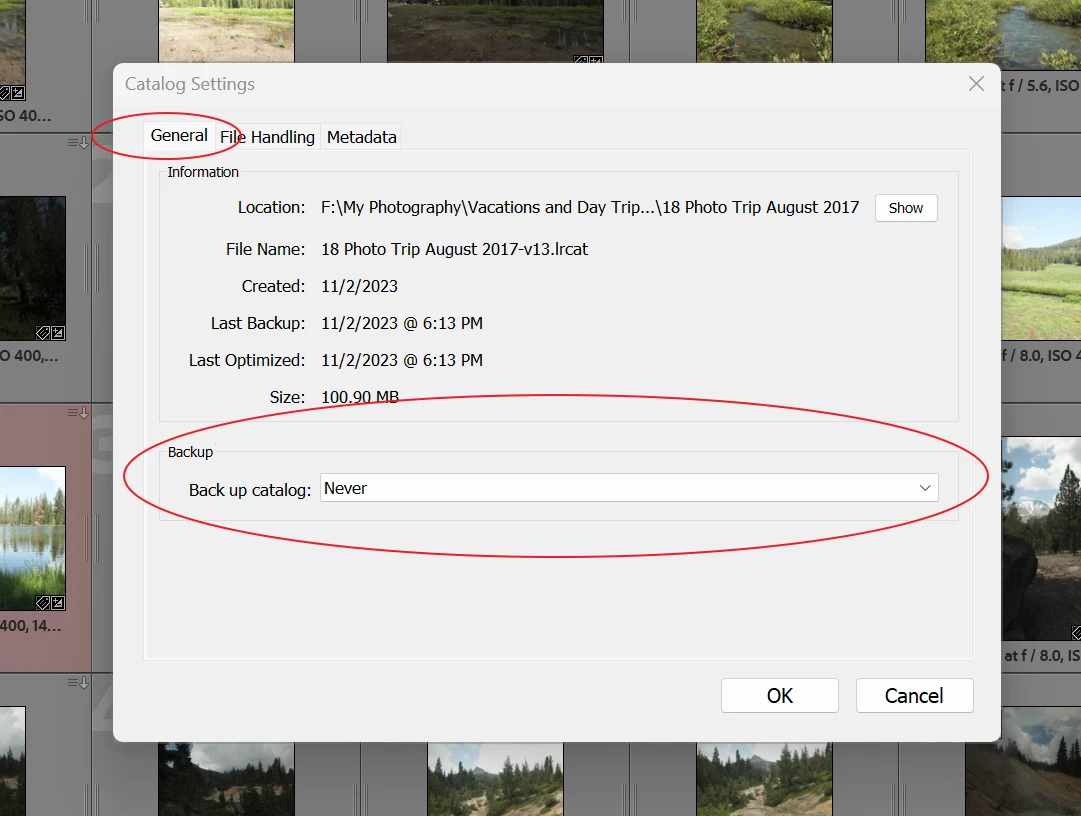The width and height of the screenshot is (1081, 816).
Task: Switch to the General tab
Action: click(179, 136)
